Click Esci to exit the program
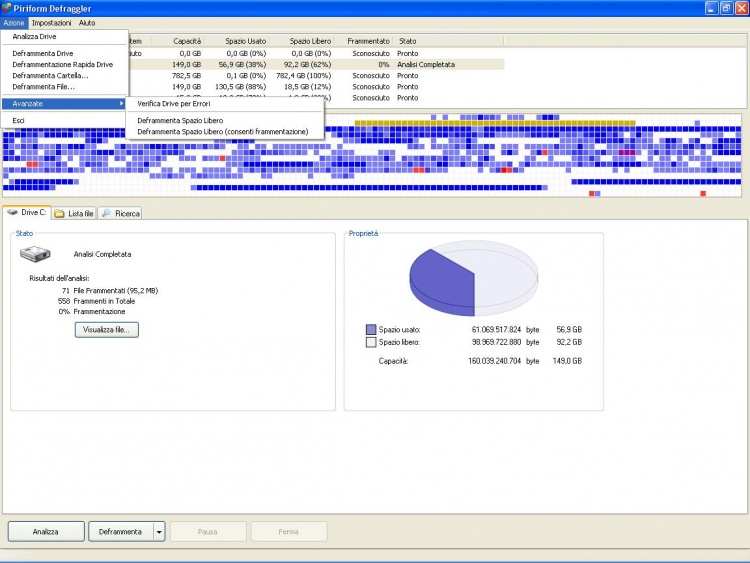Image resolution: width=750 pixels, height=563 pixels. 65,121
